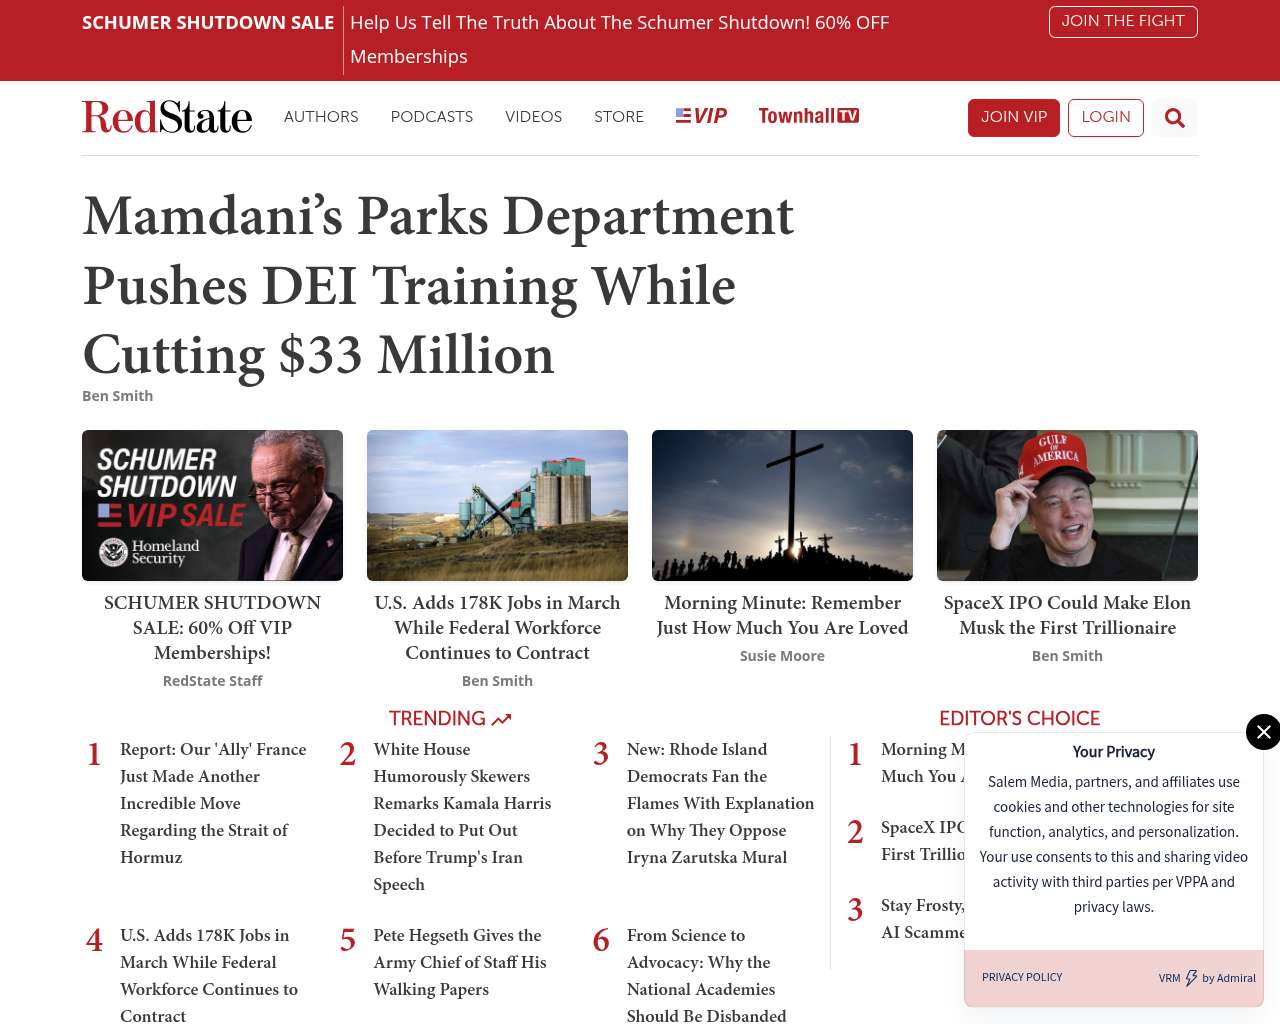Click the Login button

coord(1105,118)
